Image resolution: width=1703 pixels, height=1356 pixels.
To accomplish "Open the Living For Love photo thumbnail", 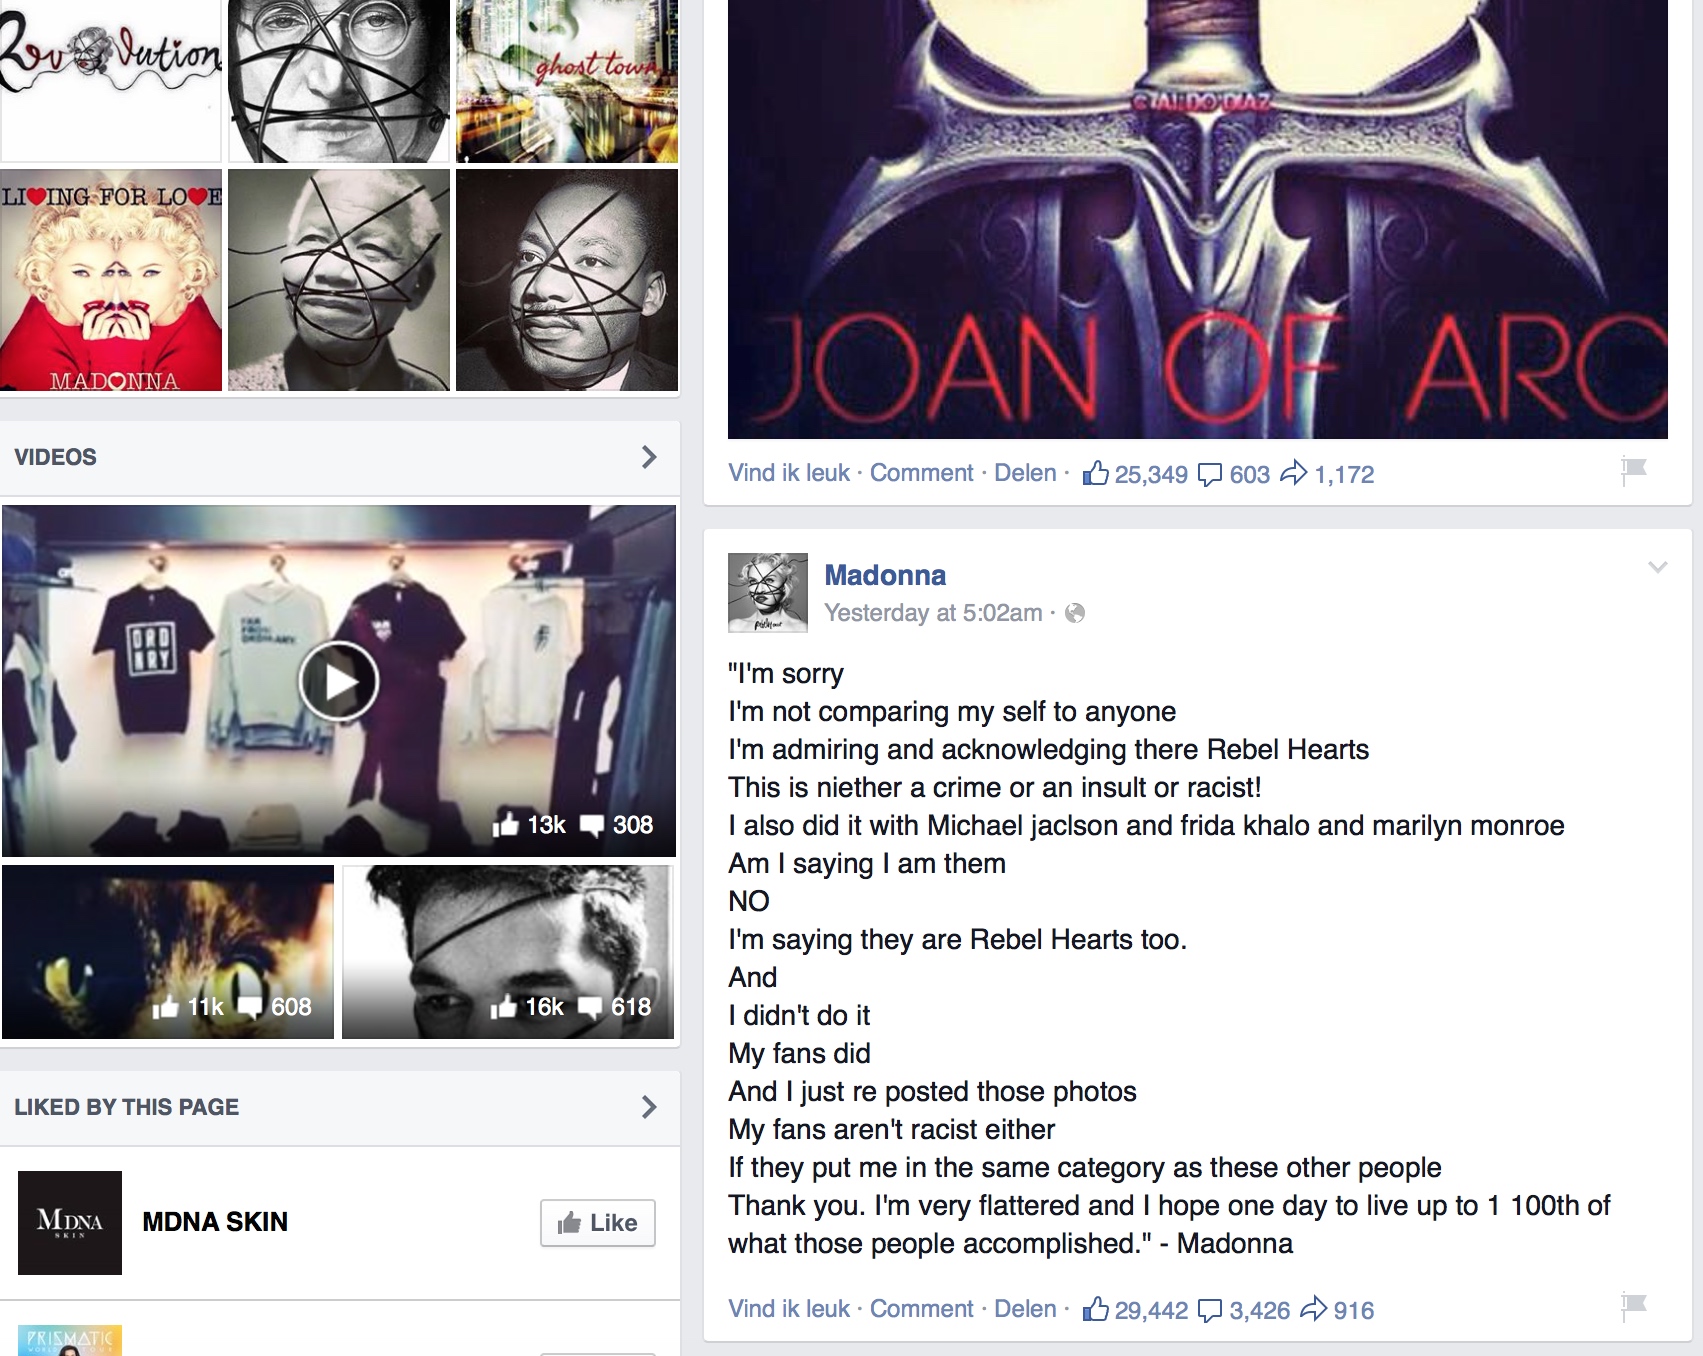I will tap(111, 280).
